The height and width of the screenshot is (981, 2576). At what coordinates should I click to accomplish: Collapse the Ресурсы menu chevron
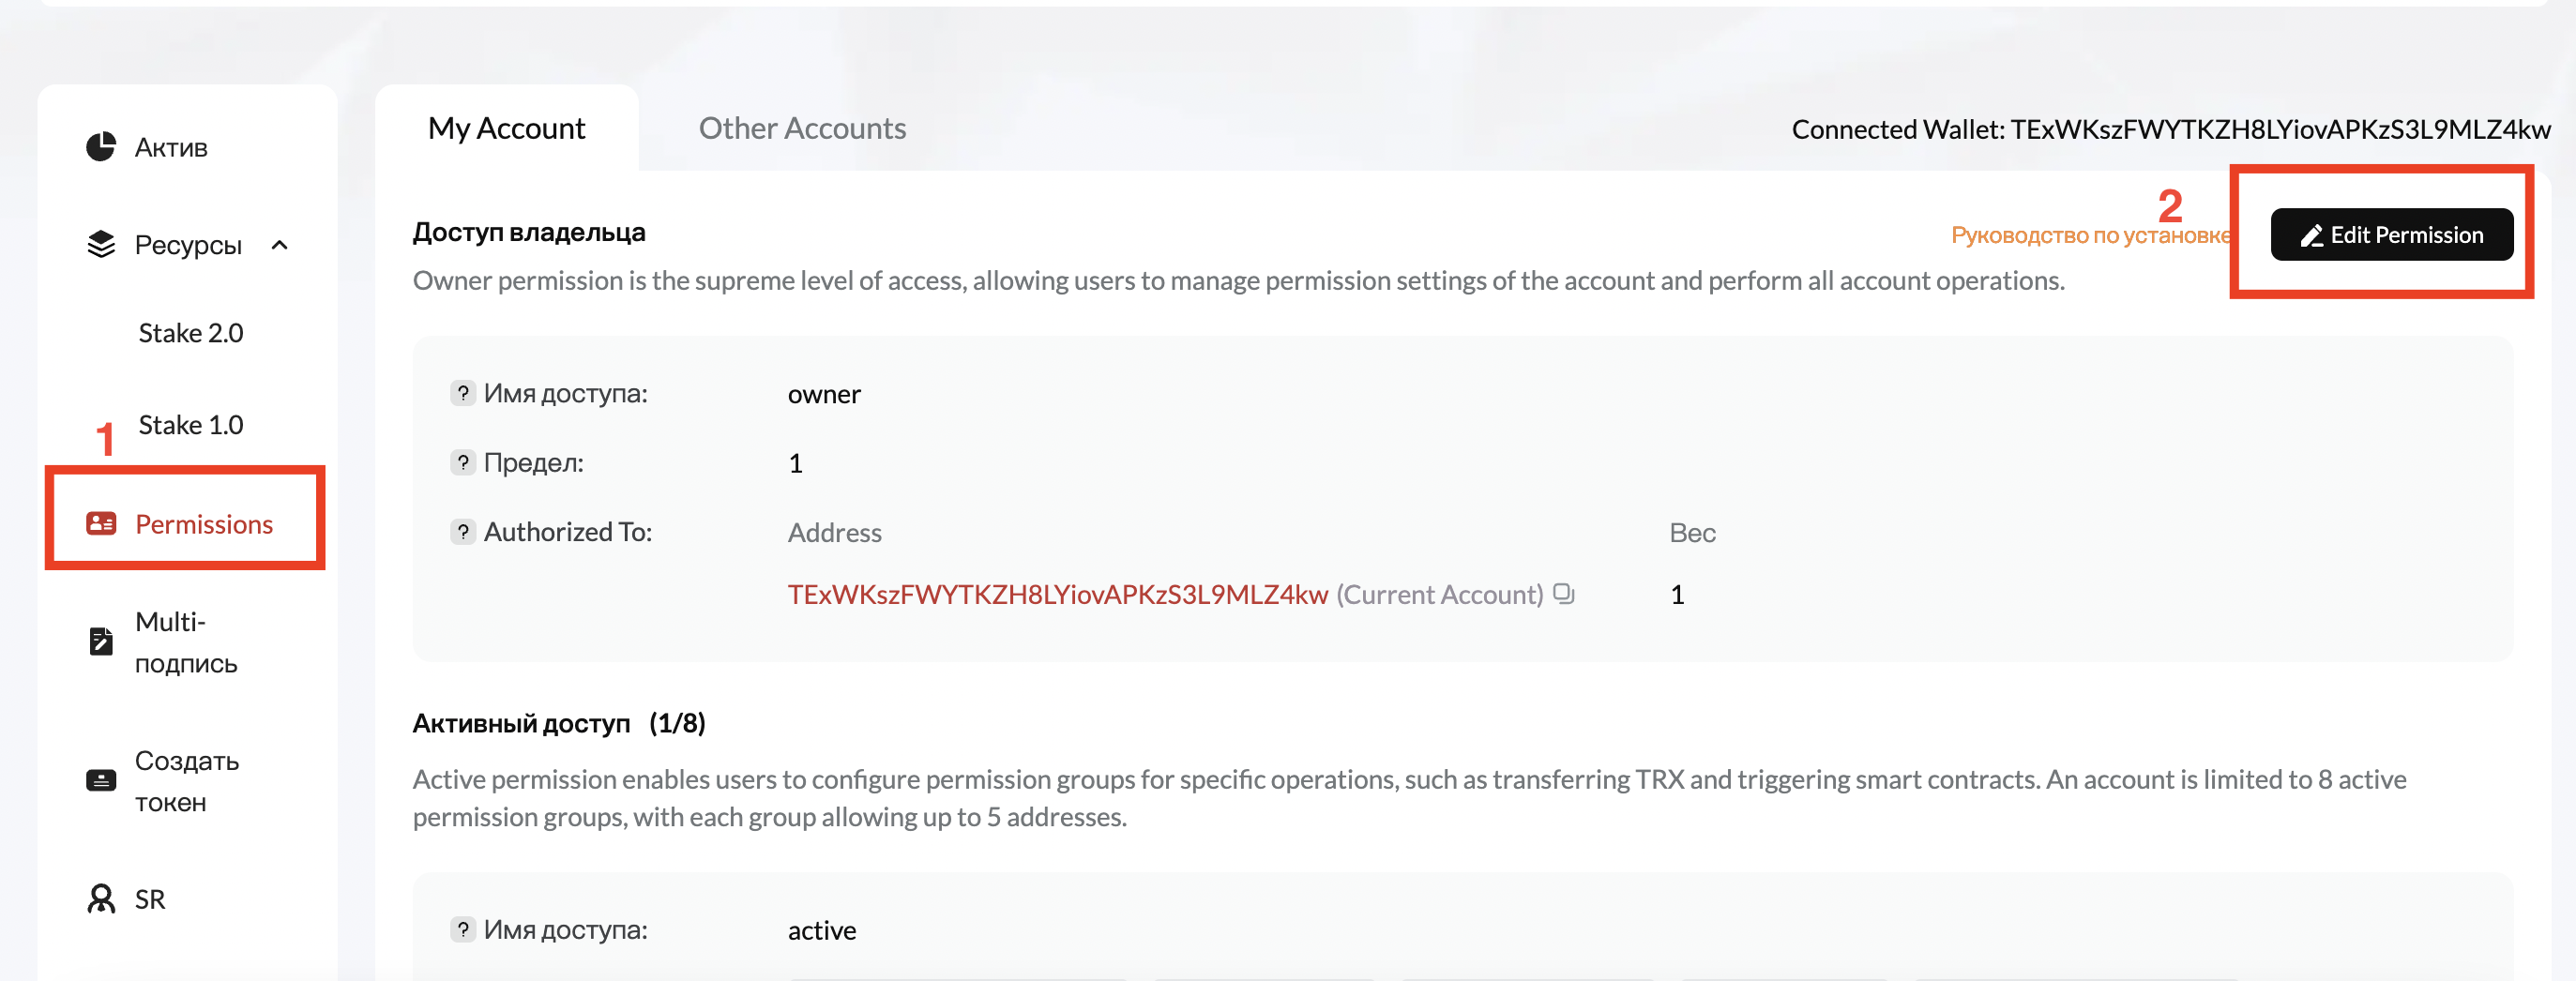(280, 245)
